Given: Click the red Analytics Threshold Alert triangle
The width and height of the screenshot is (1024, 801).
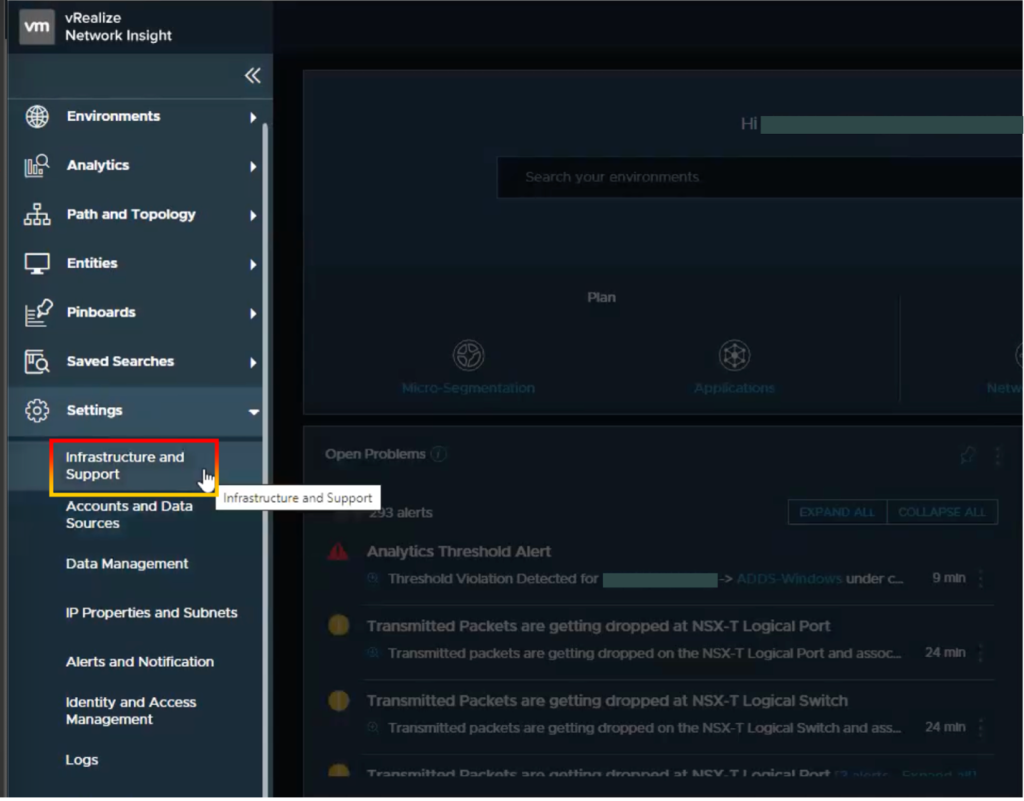Looking at the screenshot, I should pyautogui.click(x=338, y=553).
